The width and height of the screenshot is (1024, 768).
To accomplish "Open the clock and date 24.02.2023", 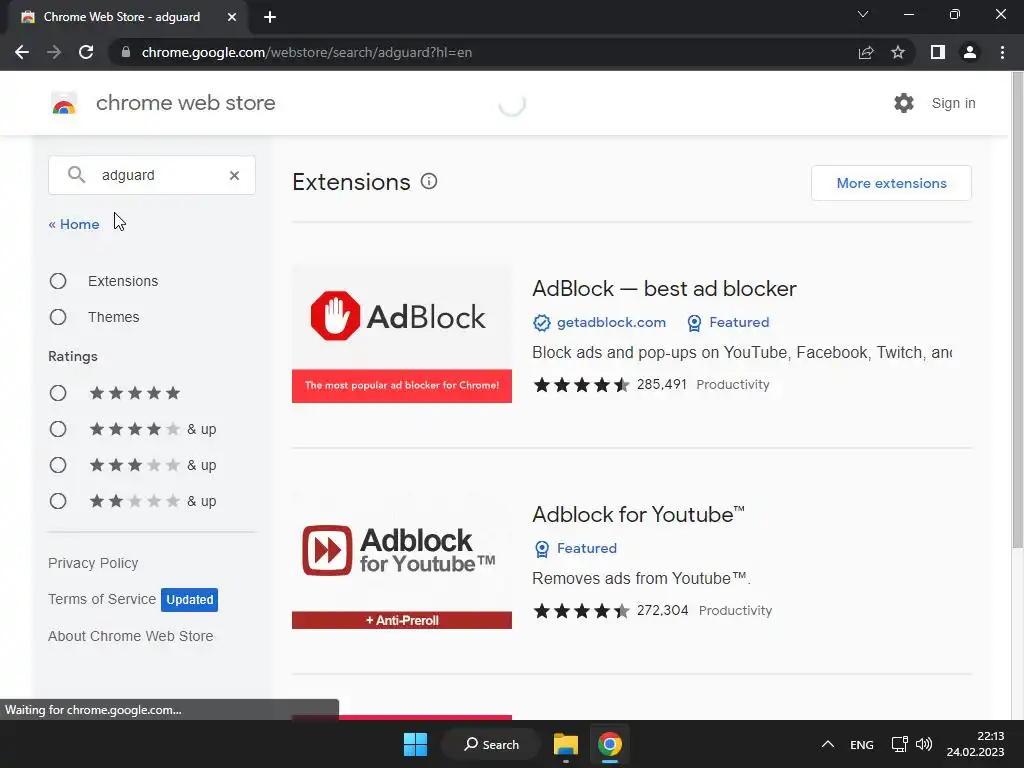I will (975, 744).
